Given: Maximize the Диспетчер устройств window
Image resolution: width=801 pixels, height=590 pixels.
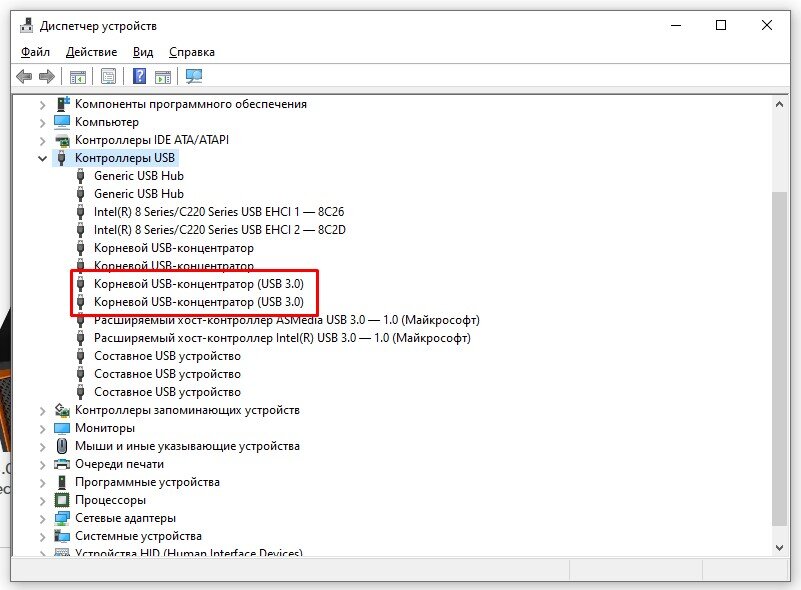Looking at the screenshot, I should 721,25.
